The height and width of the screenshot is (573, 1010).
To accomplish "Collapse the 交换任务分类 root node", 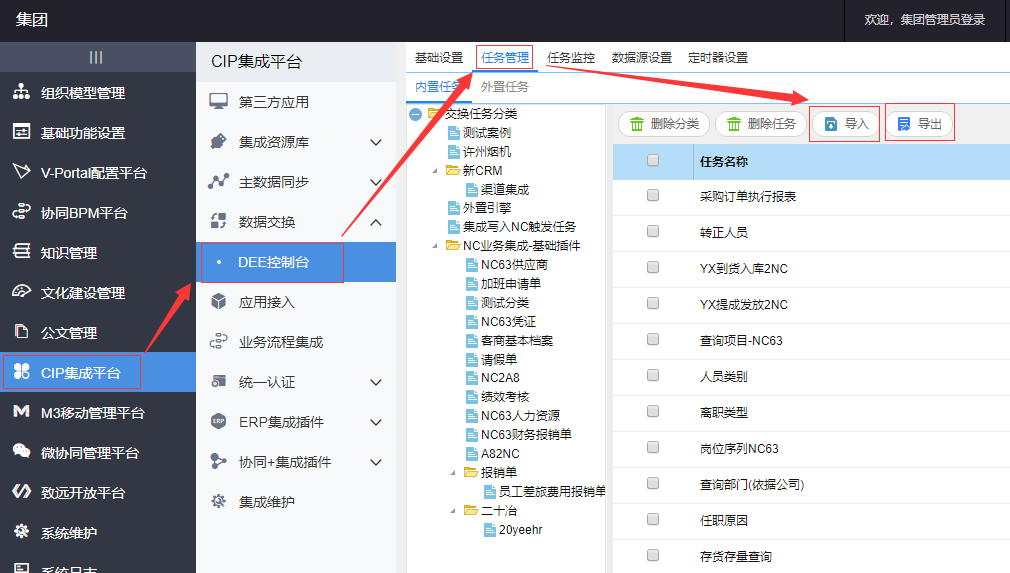I will pyautogui.click(x=415, y=114).
